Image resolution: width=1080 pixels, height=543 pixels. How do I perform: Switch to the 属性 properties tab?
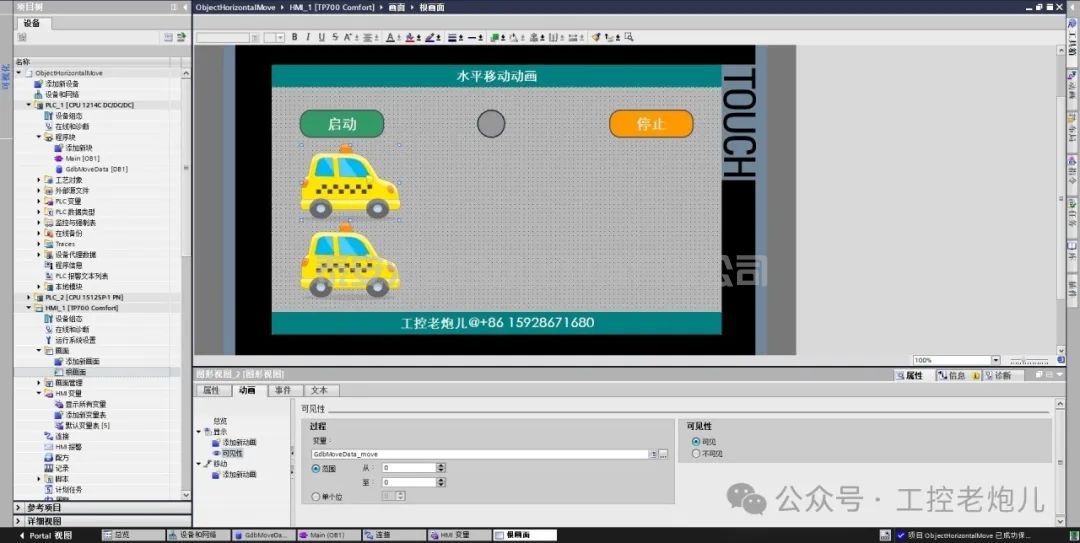[211, 390]
